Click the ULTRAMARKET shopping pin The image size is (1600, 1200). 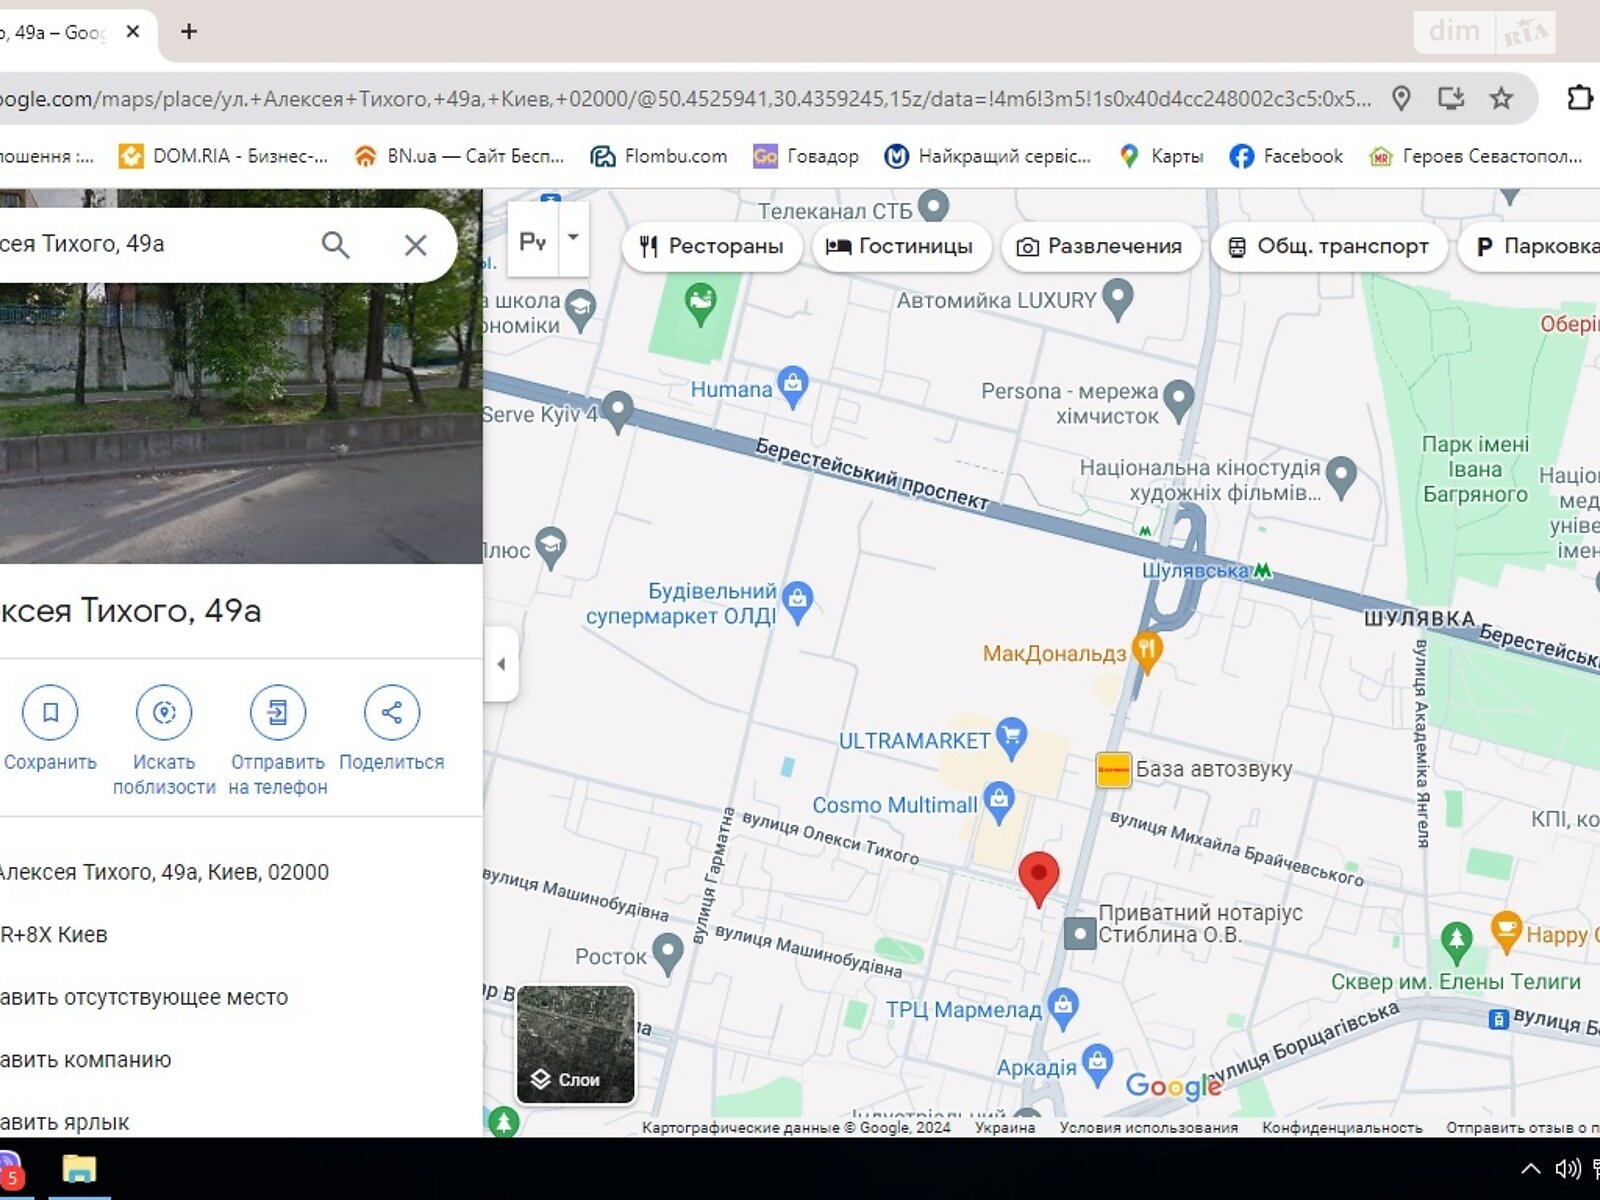(x=1012, y=738)
